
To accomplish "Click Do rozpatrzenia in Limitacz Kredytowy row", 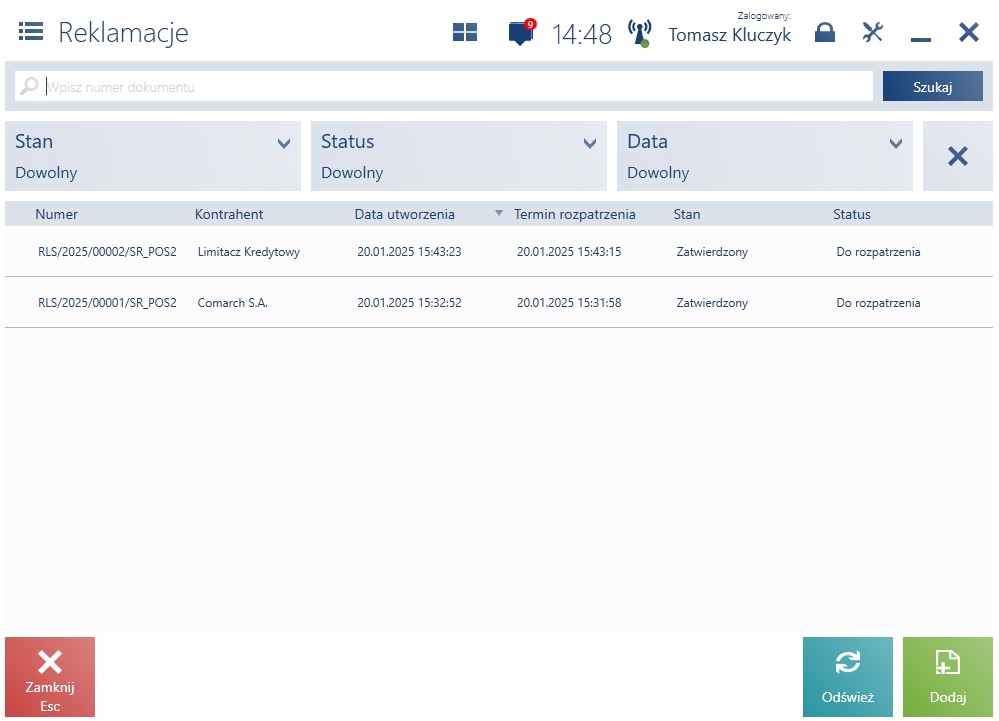I will coord(878,252).
